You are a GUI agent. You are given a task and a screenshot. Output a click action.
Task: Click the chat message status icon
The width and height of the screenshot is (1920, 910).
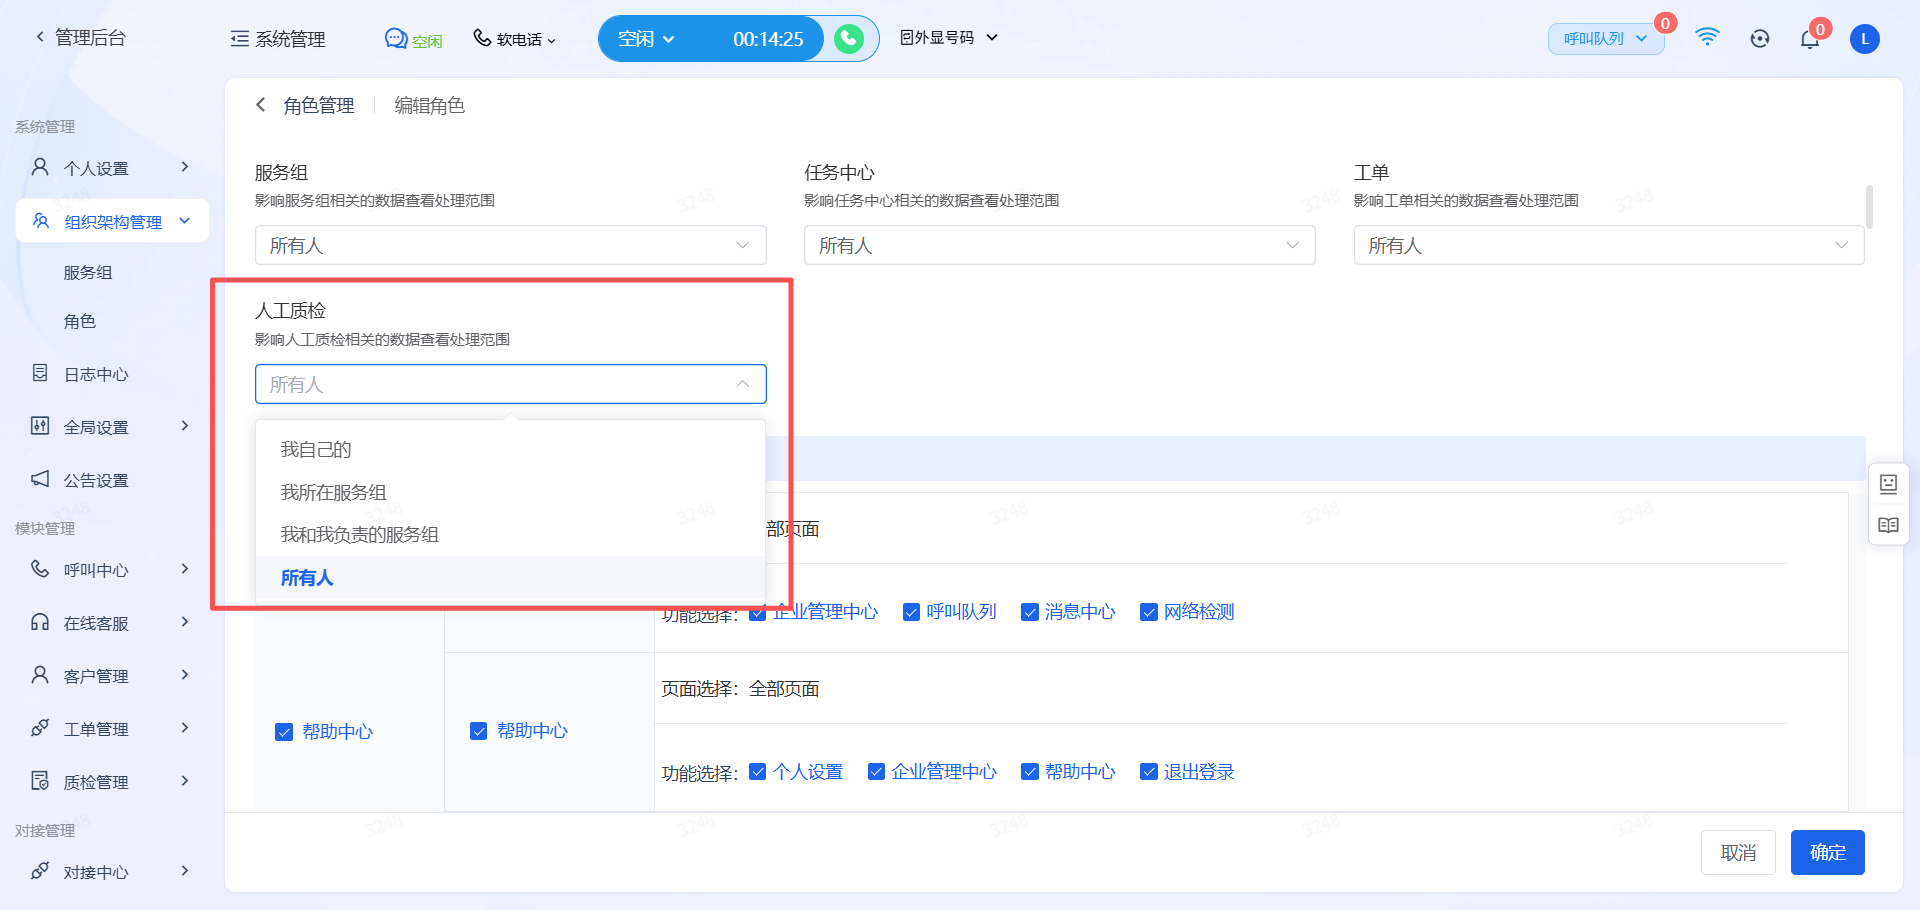(396, 38)
